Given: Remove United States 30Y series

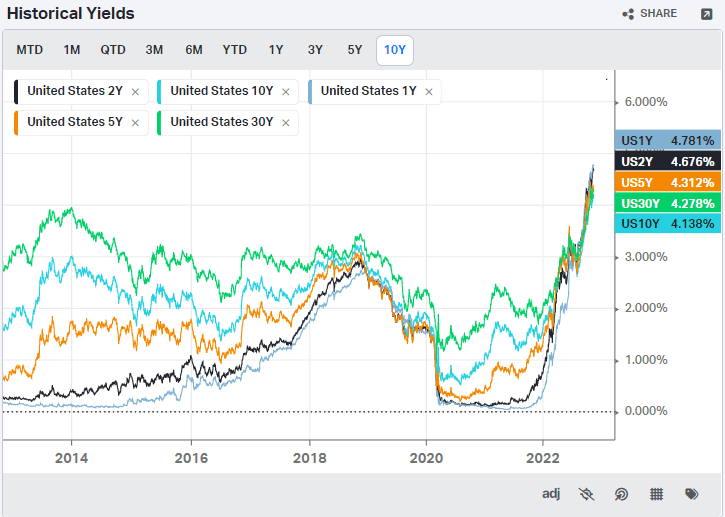Looking at the screenshot, I should point(286,123).
